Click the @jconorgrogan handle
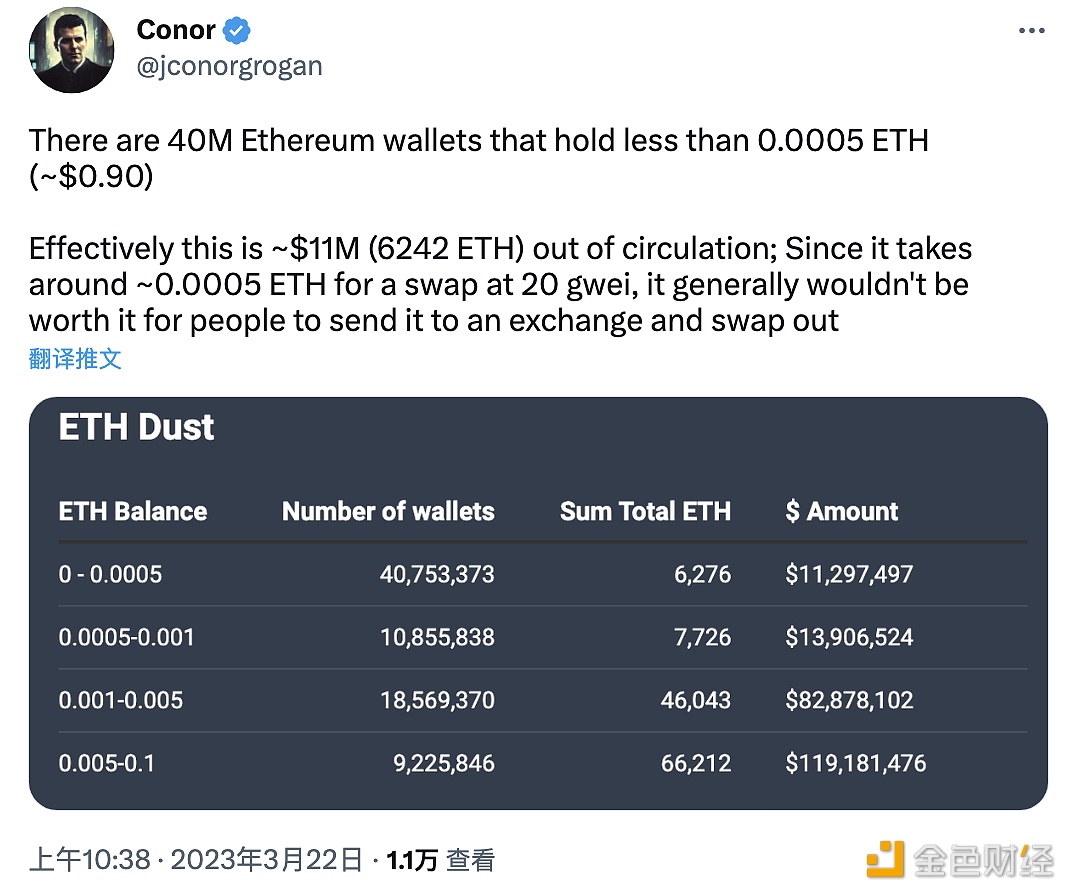The image size is (1066, 890). tap(229, 66)
